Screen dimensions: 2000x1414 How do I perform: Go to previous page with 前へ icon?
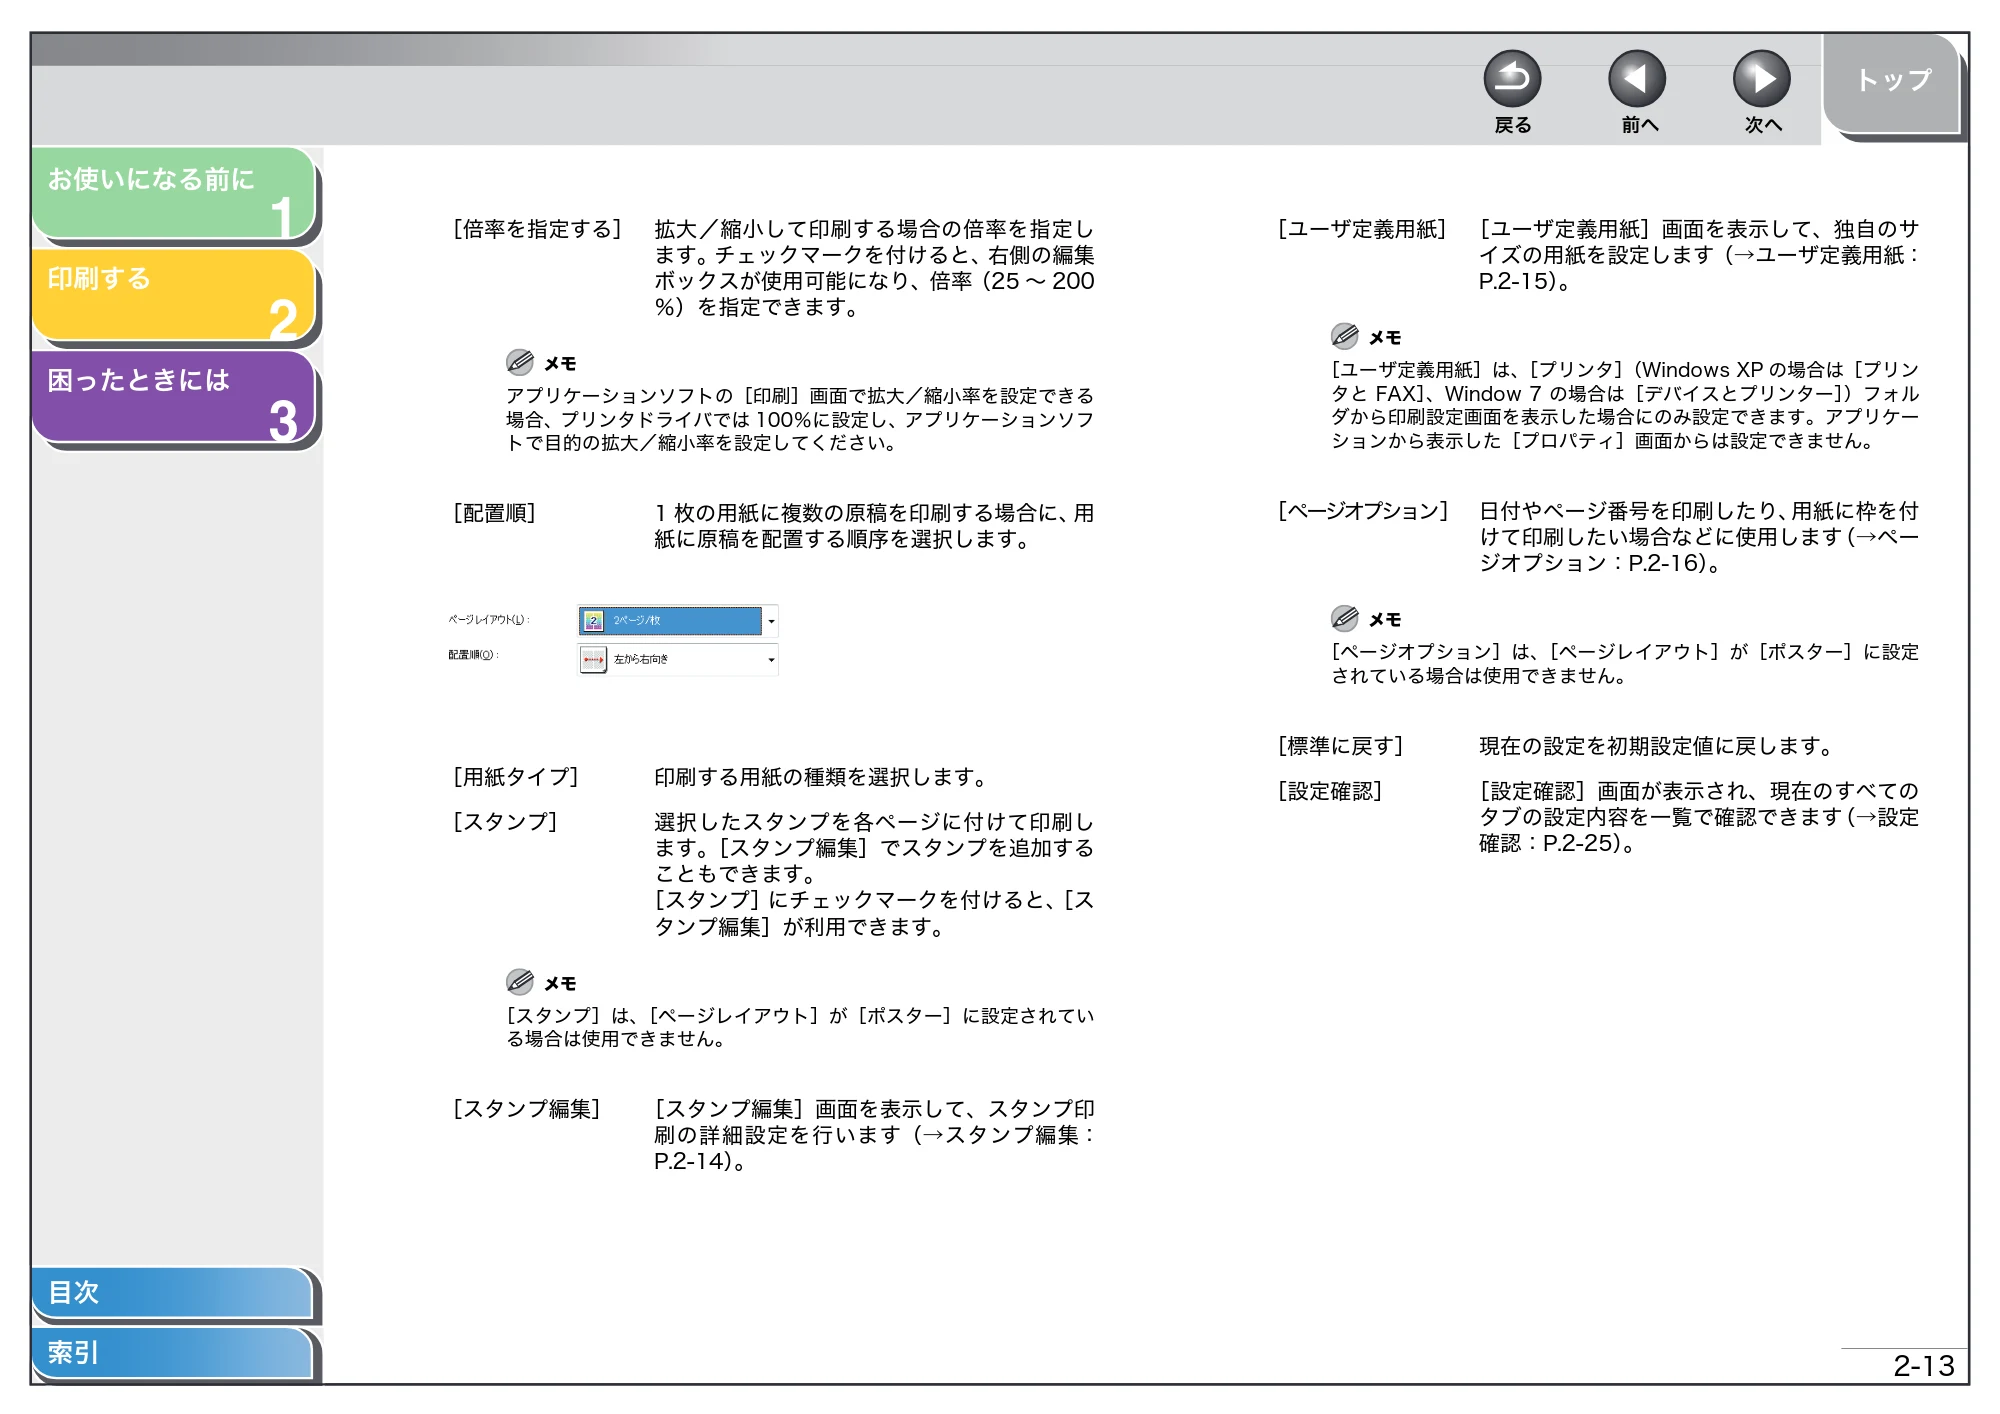click(1637, 79)
